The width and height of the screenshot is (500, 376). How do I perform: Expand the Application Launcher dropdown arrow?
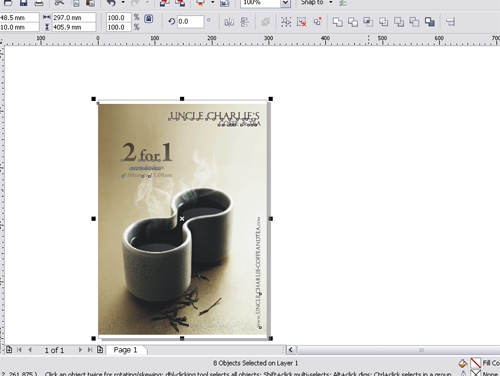point(212,2)
